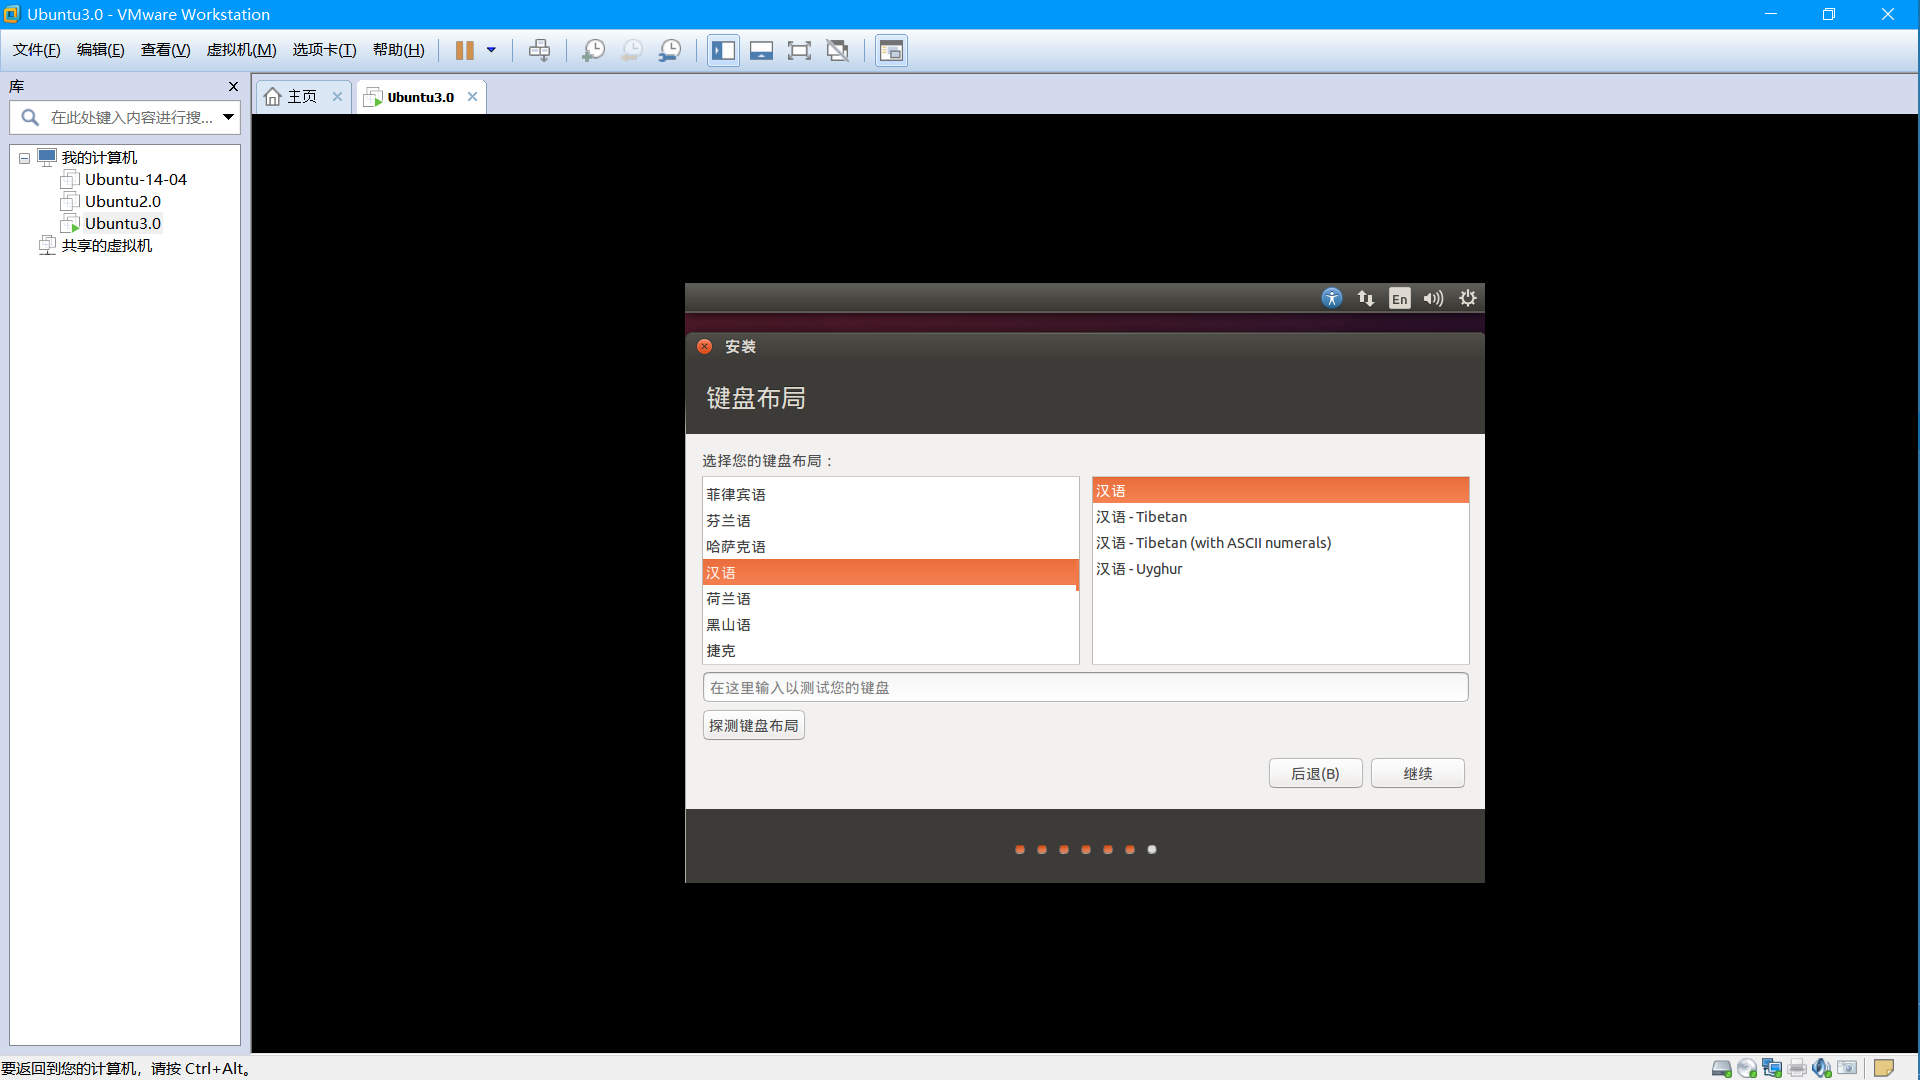Open the suspend button dropdown arrow
Image resolution: width=1920 pixels, height=1080 pixels.
click(490, 50)
